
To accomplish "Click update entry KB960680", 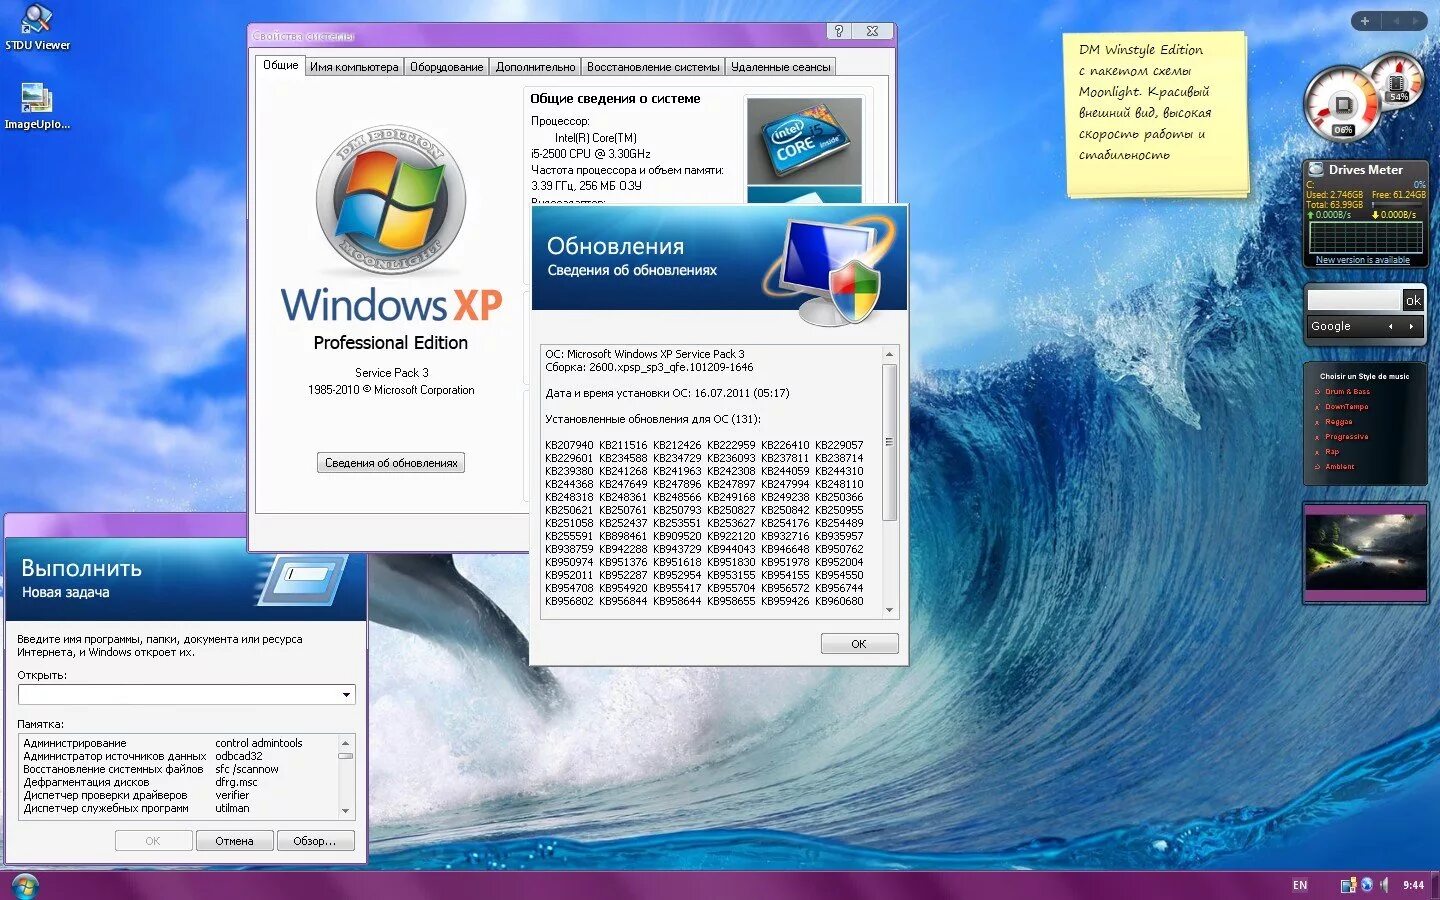I will (839, 601).
